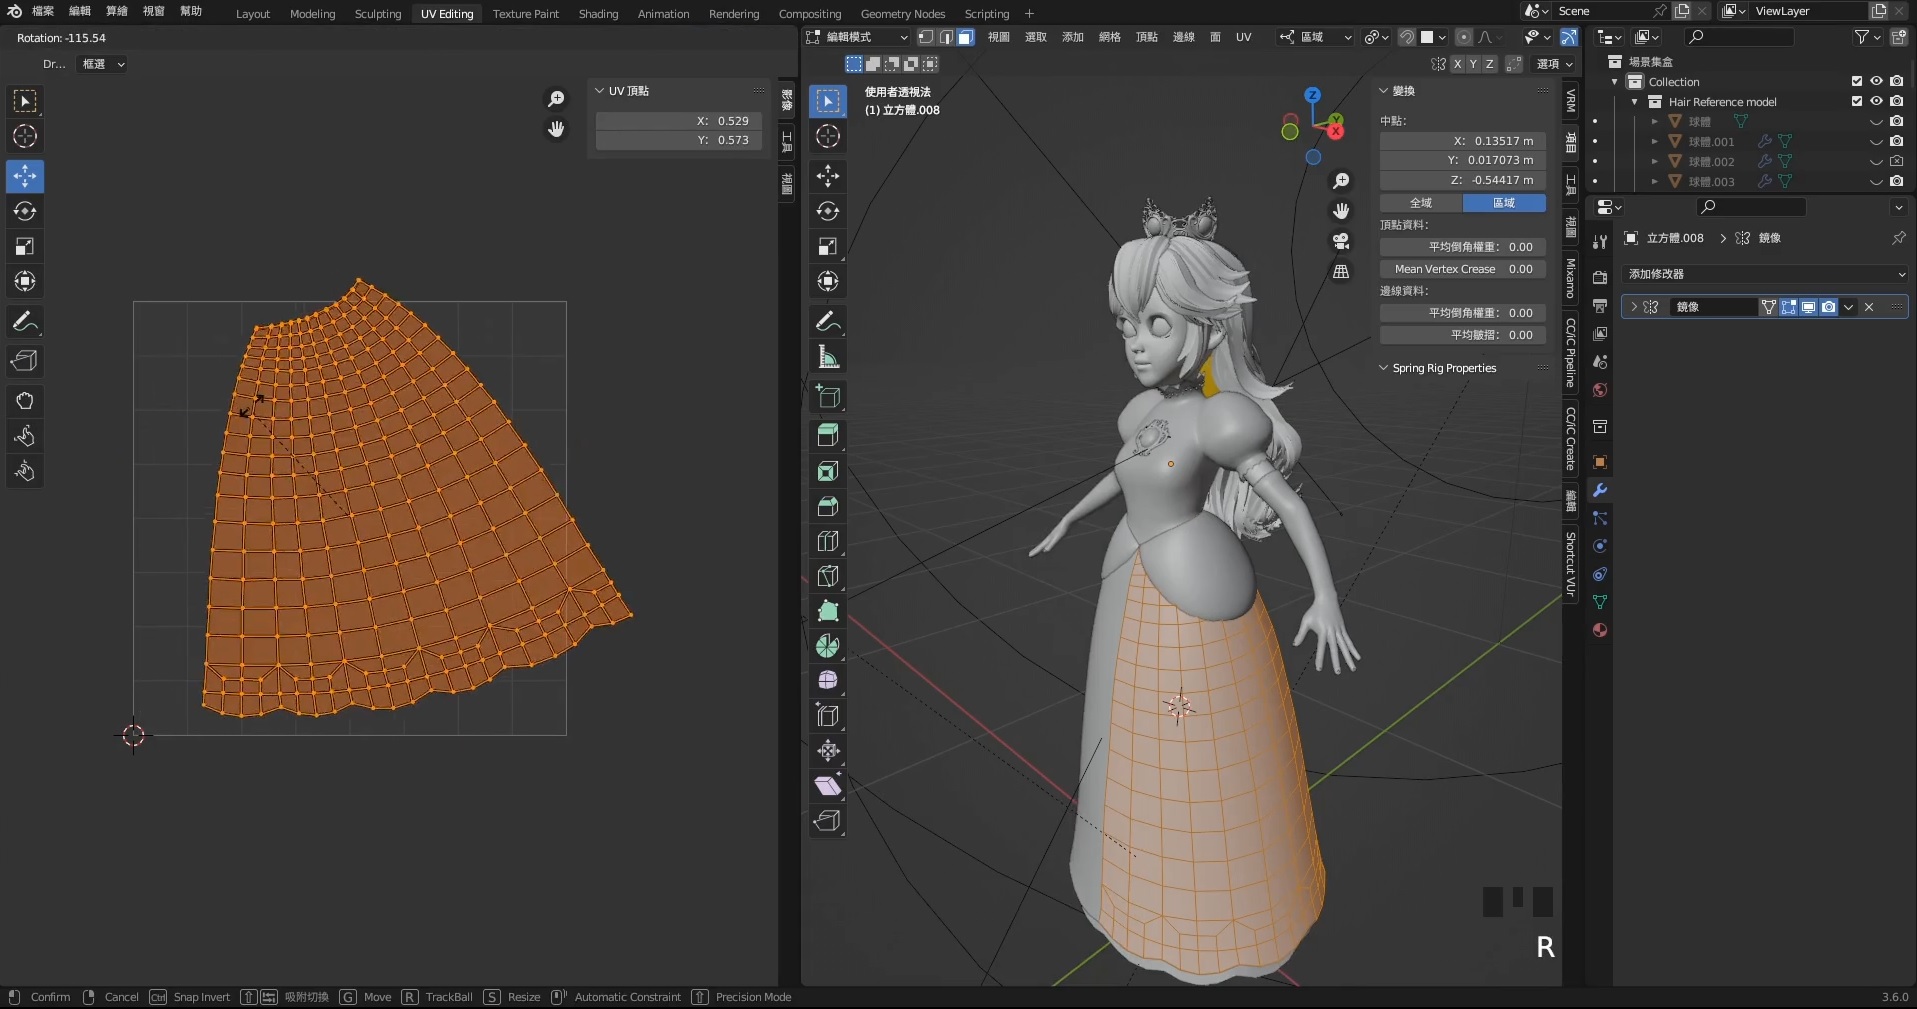Toggle mirror modifier edit mode display
This screenshot has height=1009, width=1917.
click(1788, 307)
